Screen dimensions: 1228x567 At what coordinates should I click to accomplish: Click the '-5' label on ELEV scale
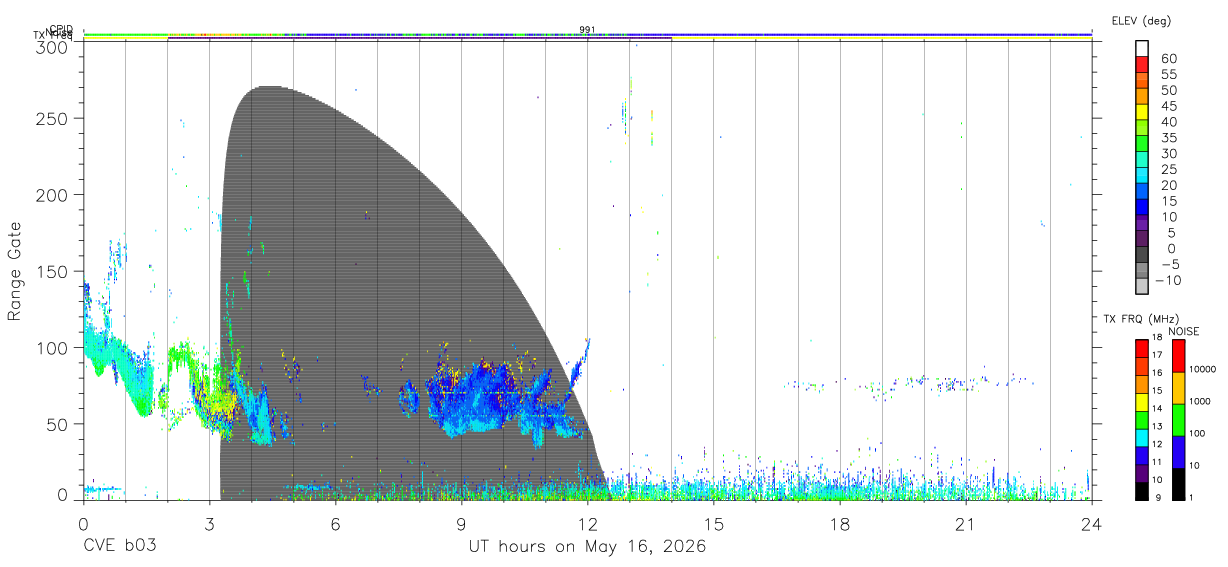click(x=1170, y=265)
